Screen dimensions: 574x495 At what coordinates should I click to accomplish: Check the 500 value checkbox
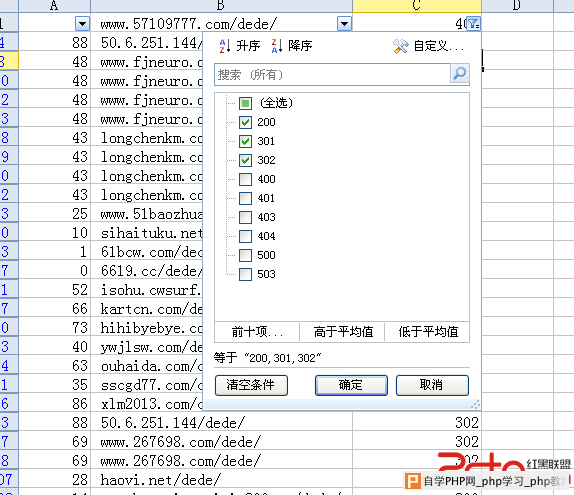point(245,255)
